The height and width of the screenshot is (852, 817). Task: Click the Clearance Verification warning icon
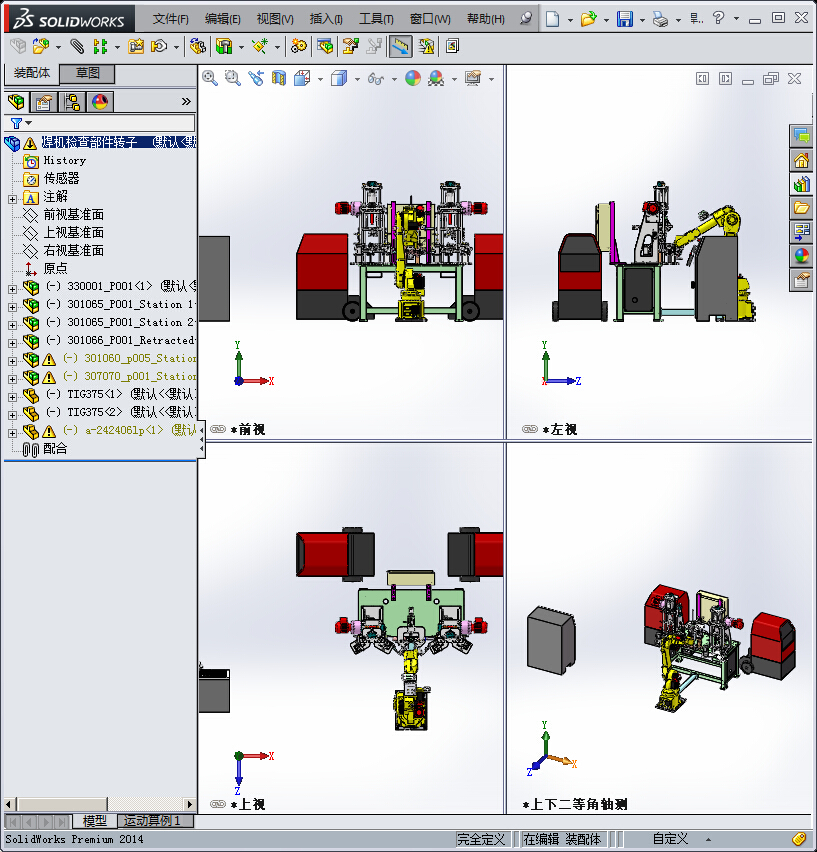click(x=426, y=46)
